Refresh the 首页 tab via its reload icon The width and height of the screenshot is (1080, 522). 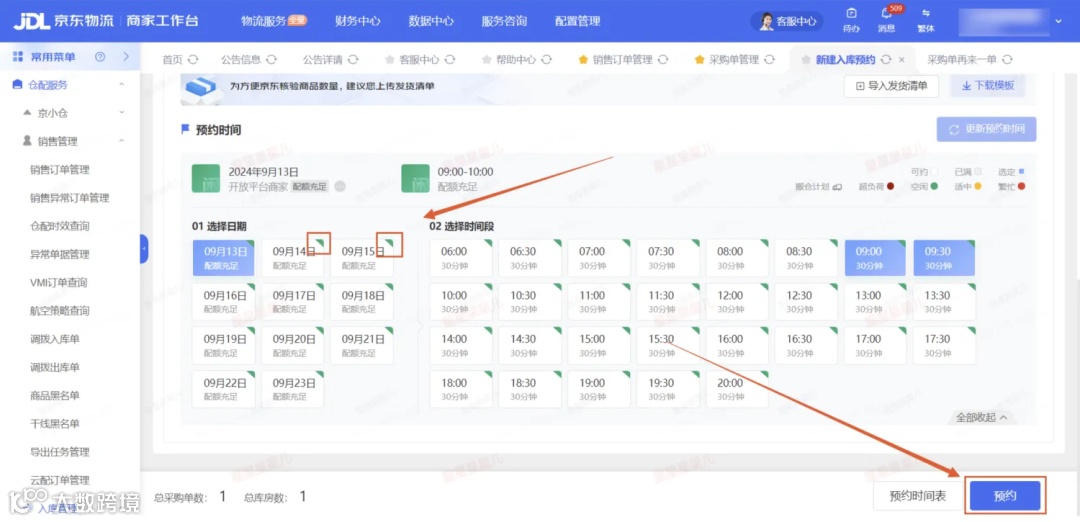(194, 60)
